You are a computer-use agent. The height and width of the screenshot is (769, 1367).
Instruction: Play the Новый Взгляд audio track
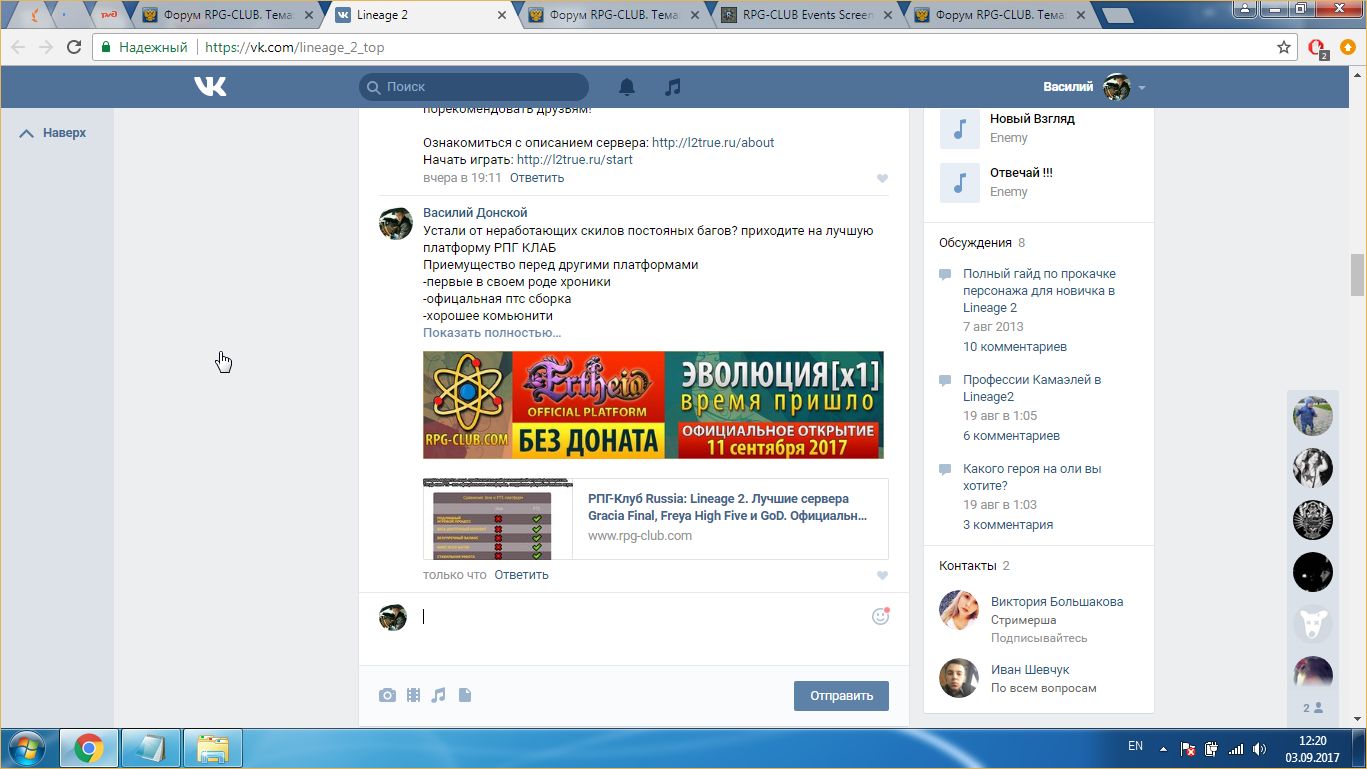tap(959, 129)
